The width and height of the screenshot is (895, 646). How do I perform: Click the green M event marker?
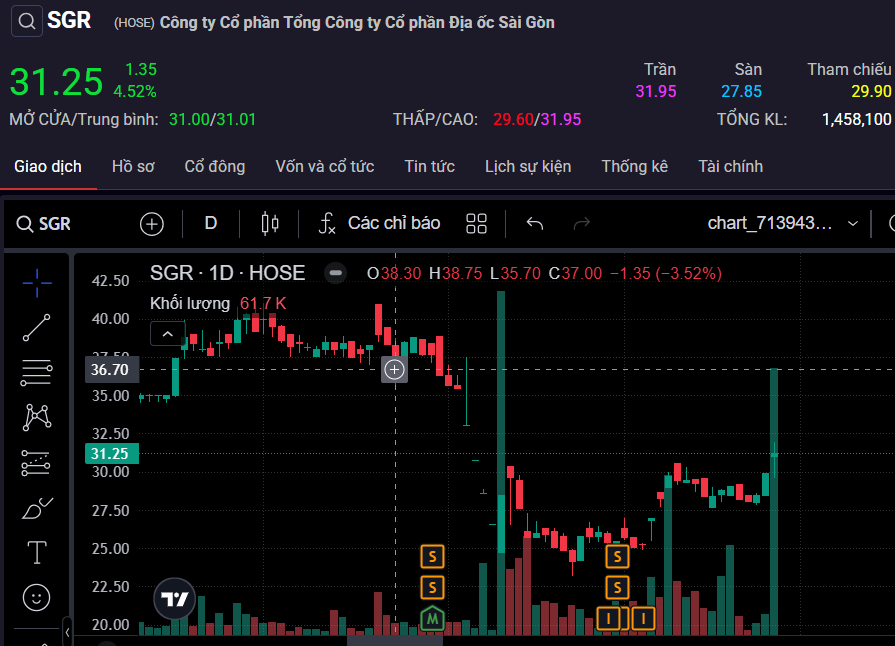point(432,619)
